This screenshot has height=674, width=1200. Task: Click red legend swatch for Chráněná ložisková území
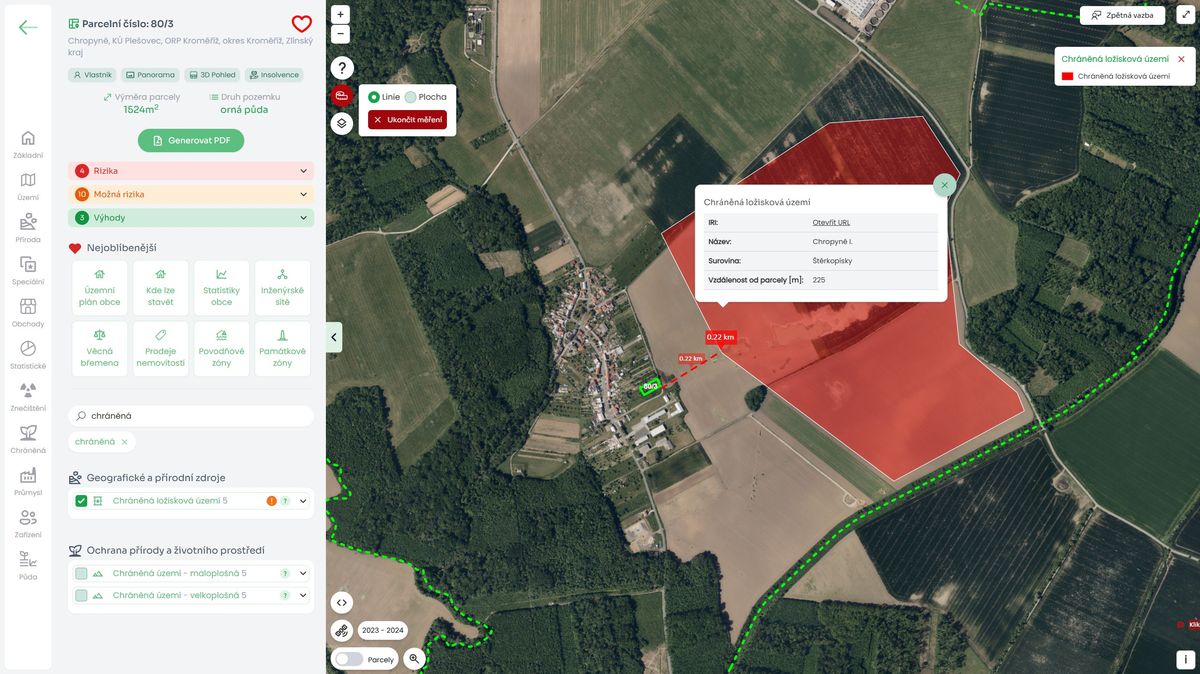[x=1067, y=76]
